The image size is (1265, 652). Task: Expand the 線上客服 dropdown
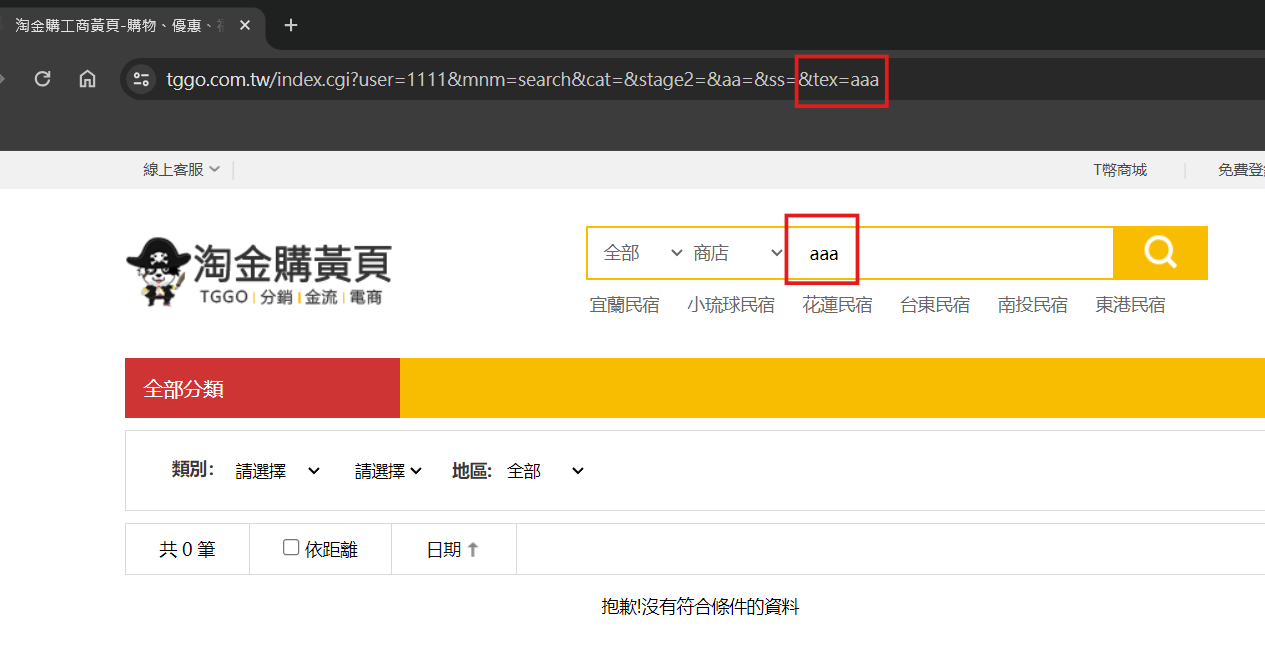tap(182, 170)
